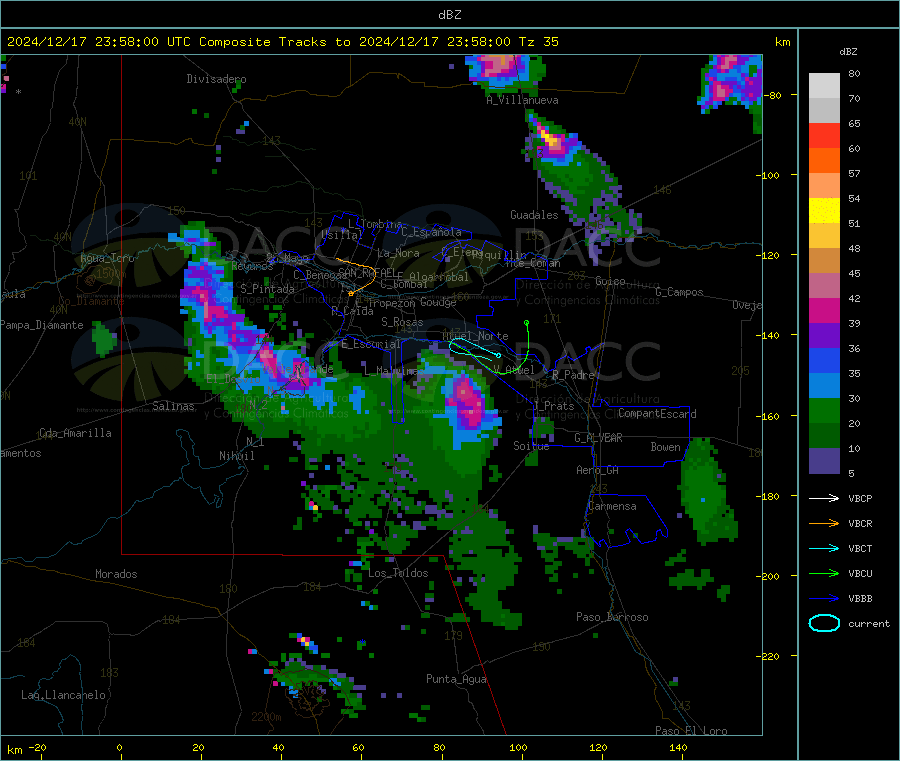
Task: Click the -220 km vertical axis tick label
Action: 768,656
